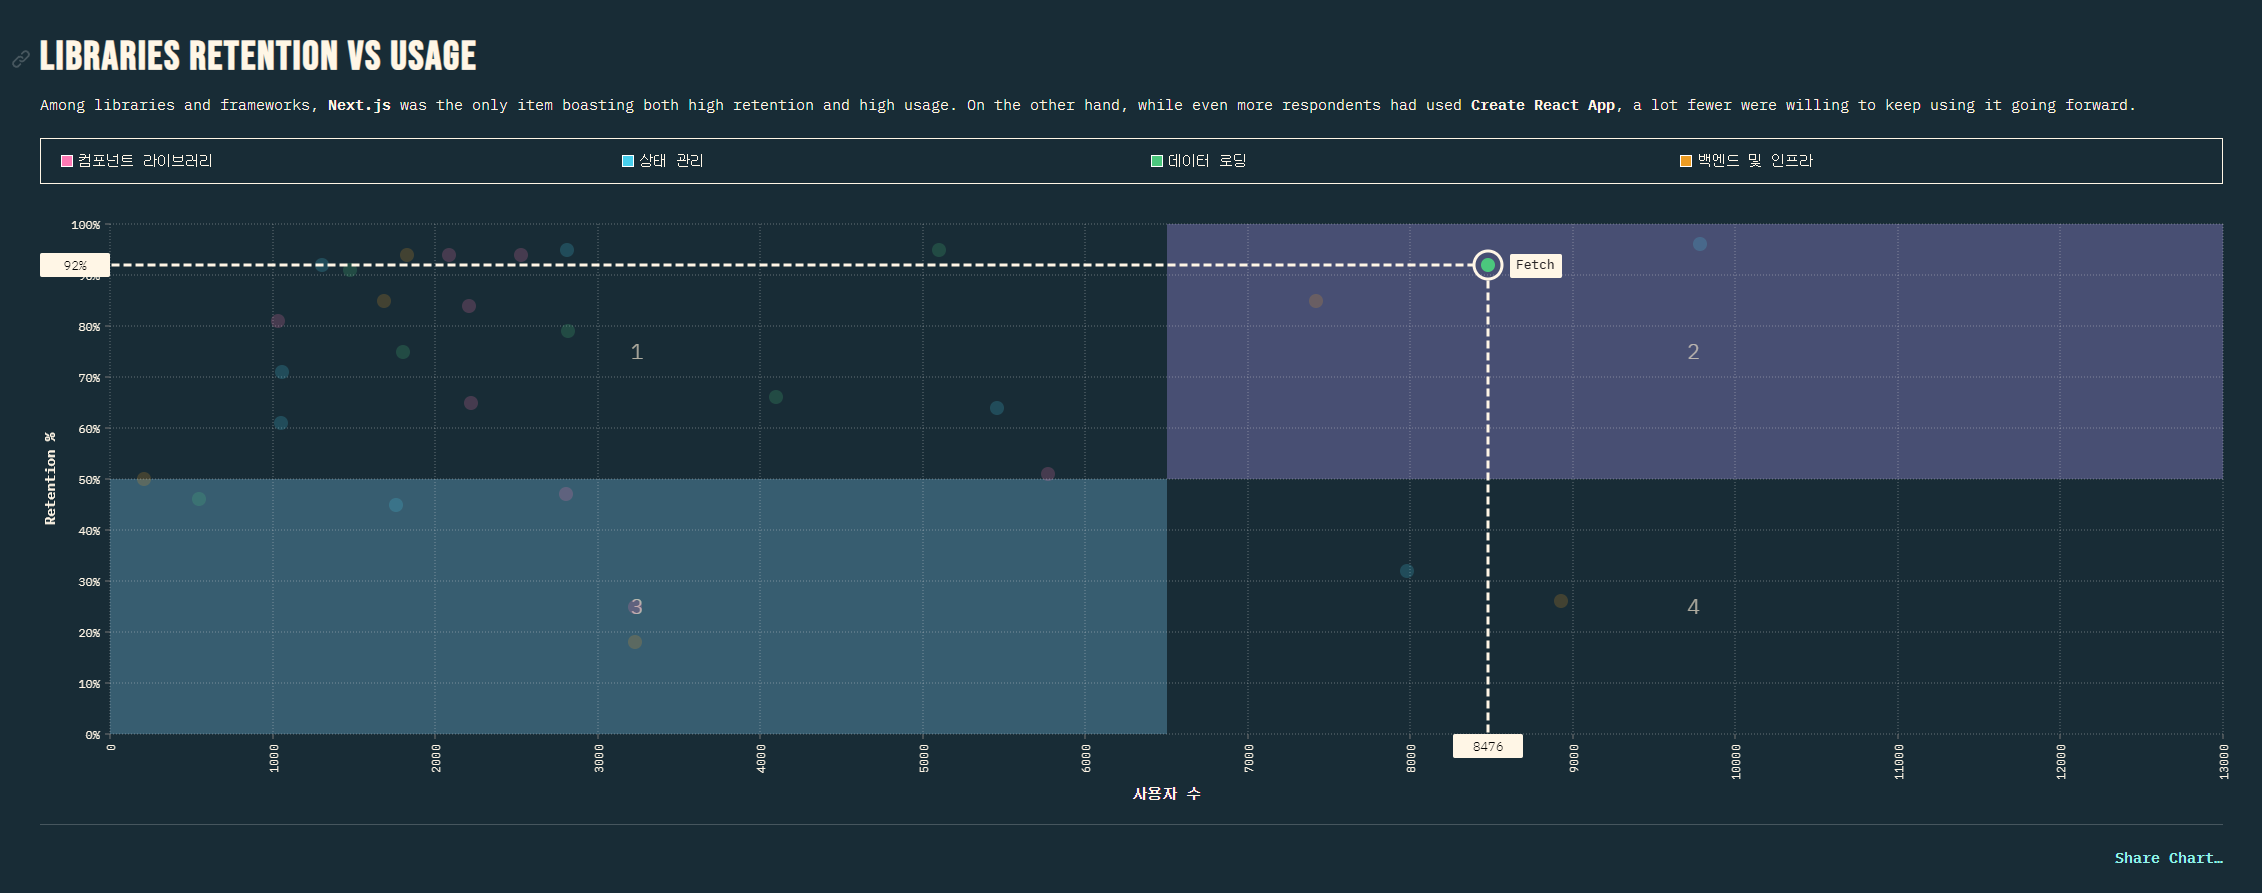Open the Share Chart… link
This screenshot has height=893, width=2262.
[2168, 858]
